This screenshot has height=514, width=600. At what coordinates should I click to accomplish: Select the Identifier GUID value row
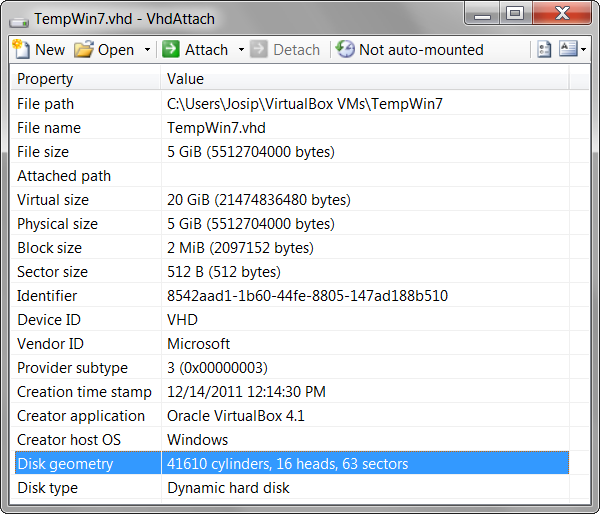[x=307, y=296]
